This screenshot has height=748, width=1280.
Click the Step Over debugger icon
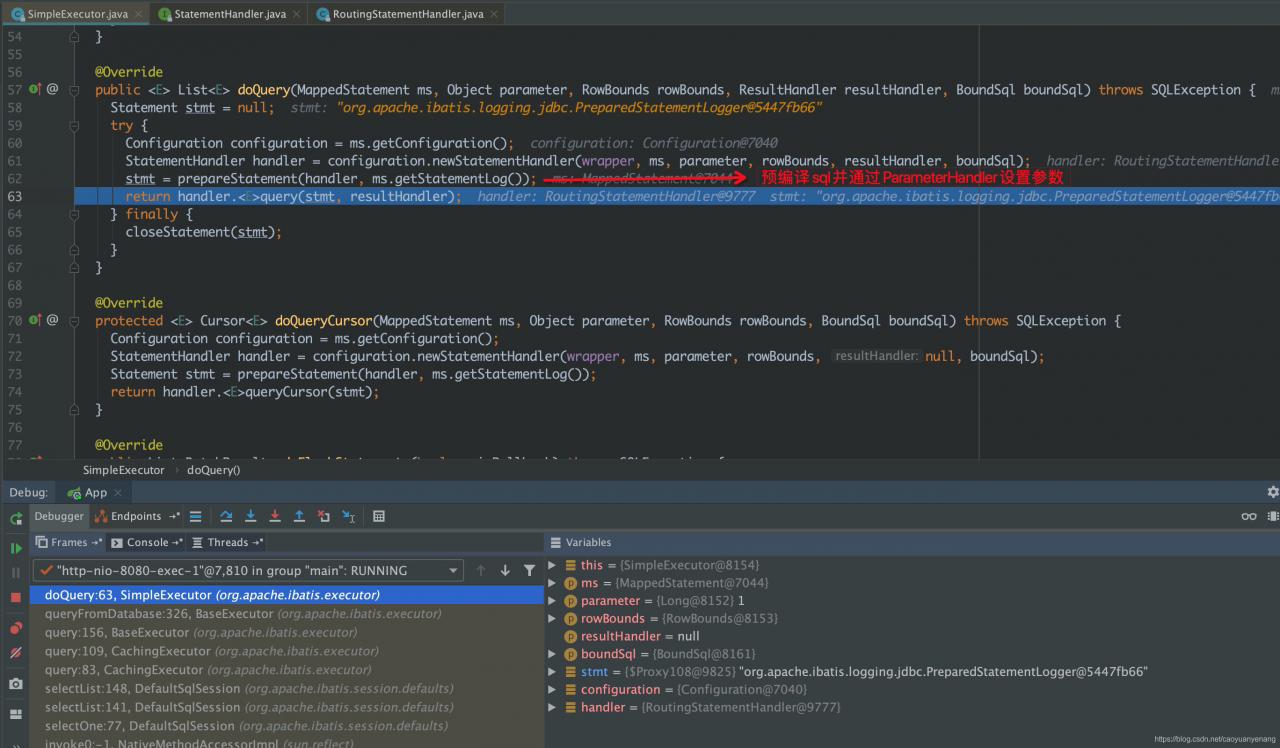[x=226, y=516]
